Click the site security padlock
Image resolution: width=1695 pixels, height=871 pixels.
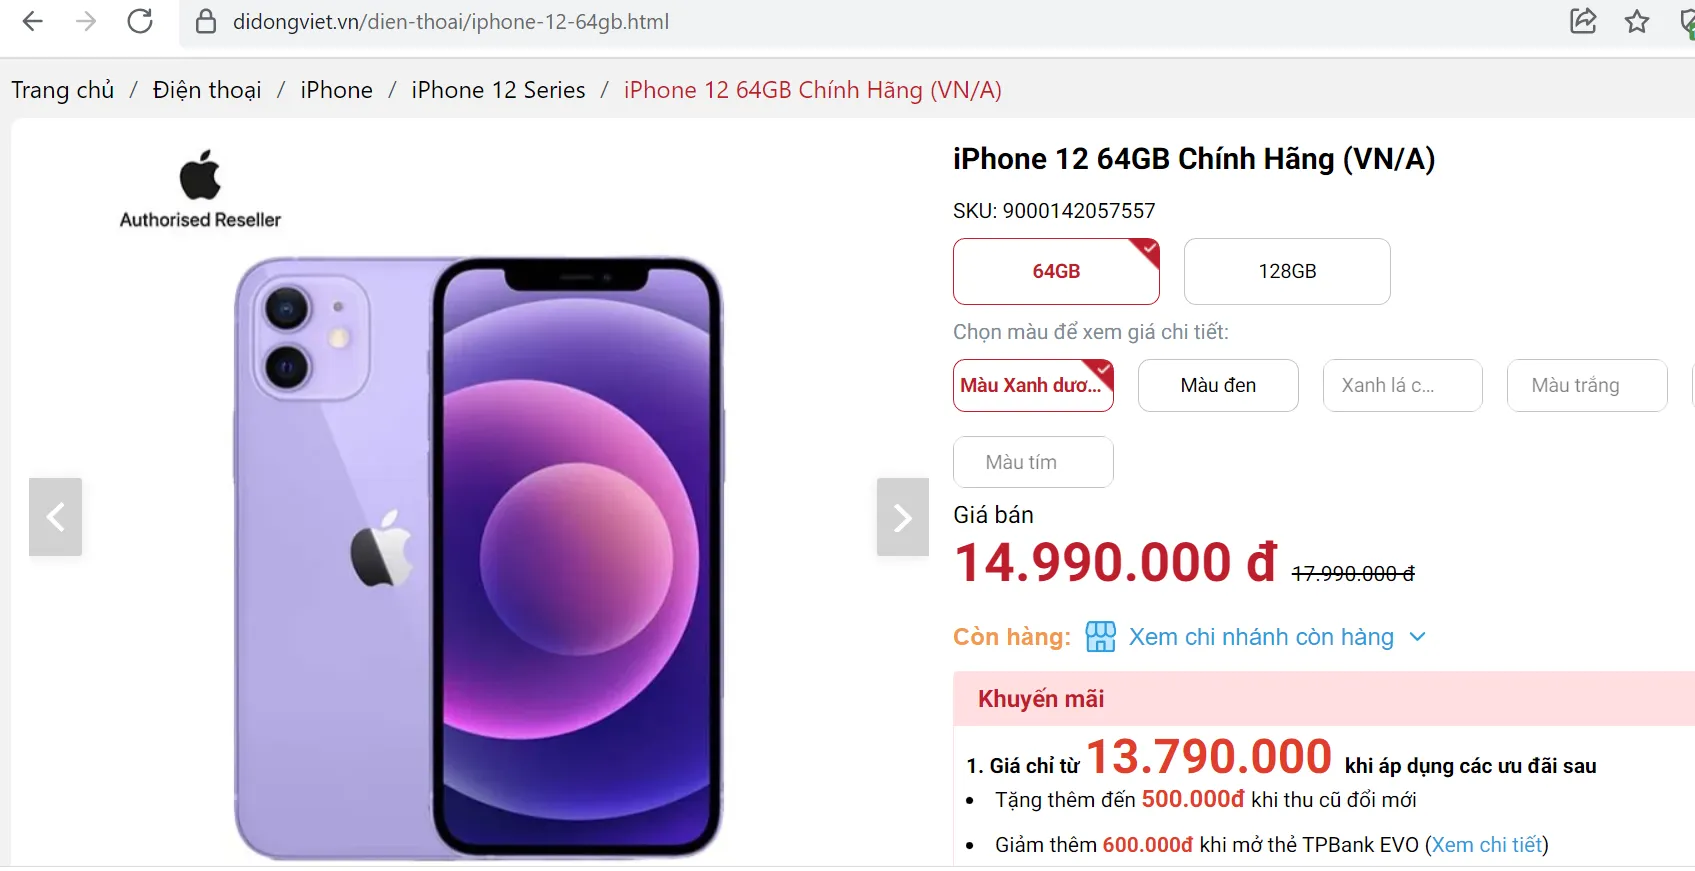204,21
